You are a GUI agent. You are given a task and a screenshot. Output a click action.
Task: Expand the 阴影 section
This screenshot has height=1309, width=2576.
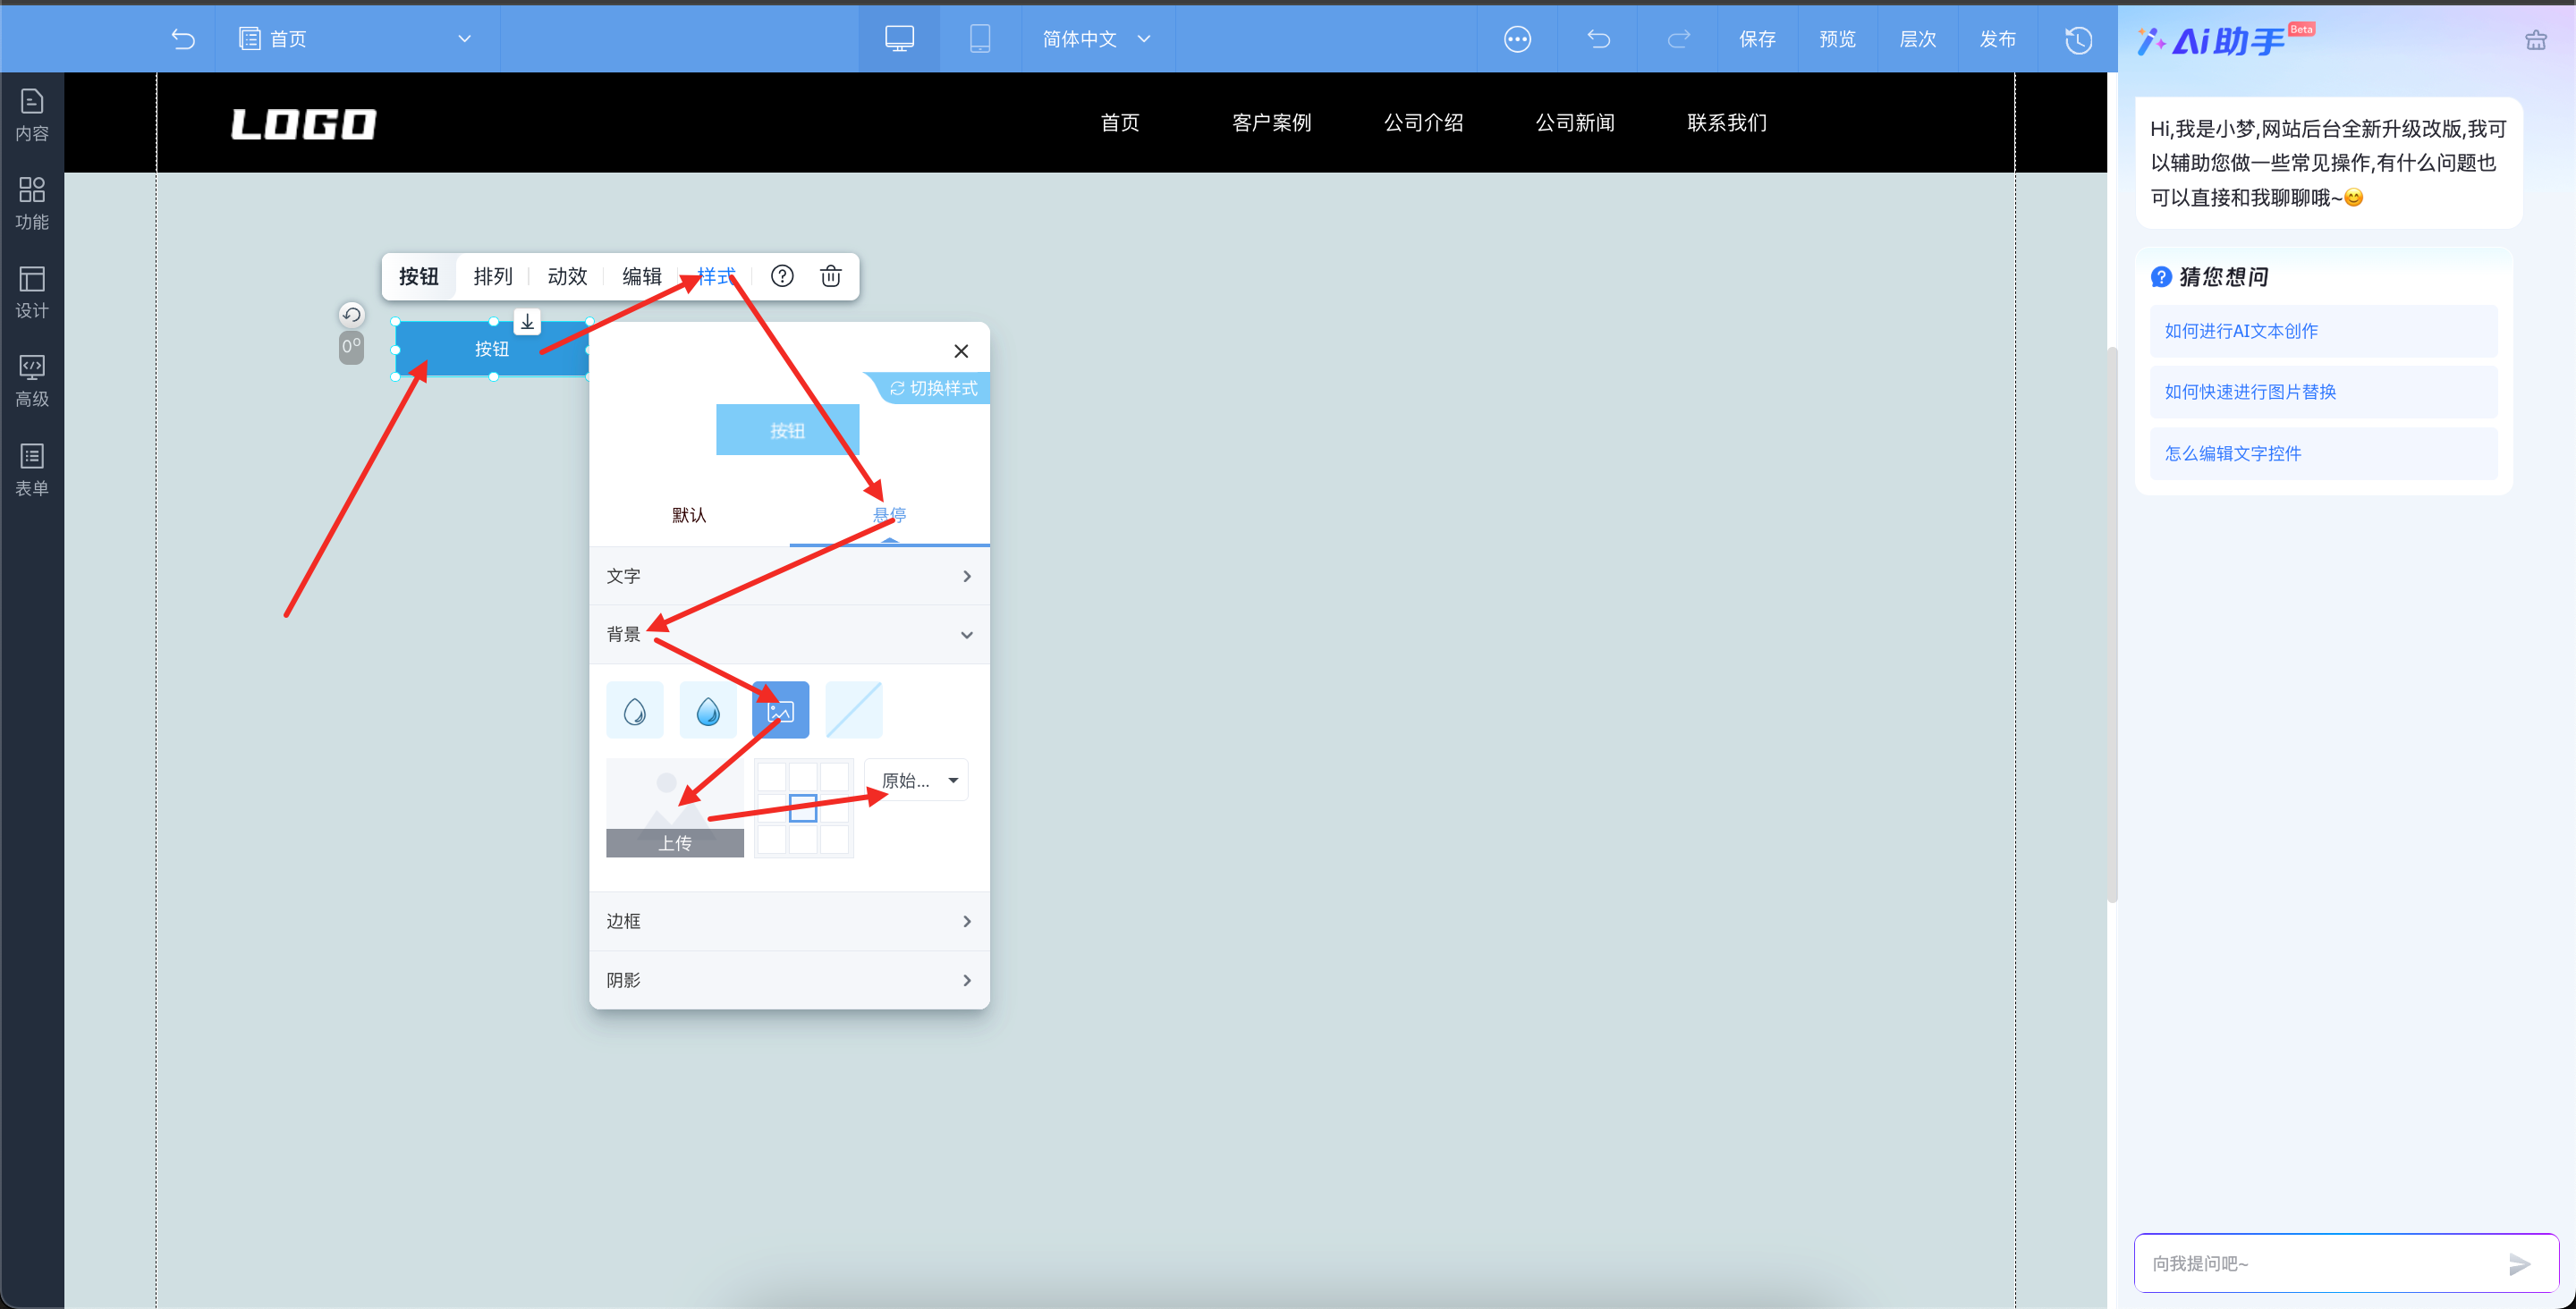pos(789,980)
